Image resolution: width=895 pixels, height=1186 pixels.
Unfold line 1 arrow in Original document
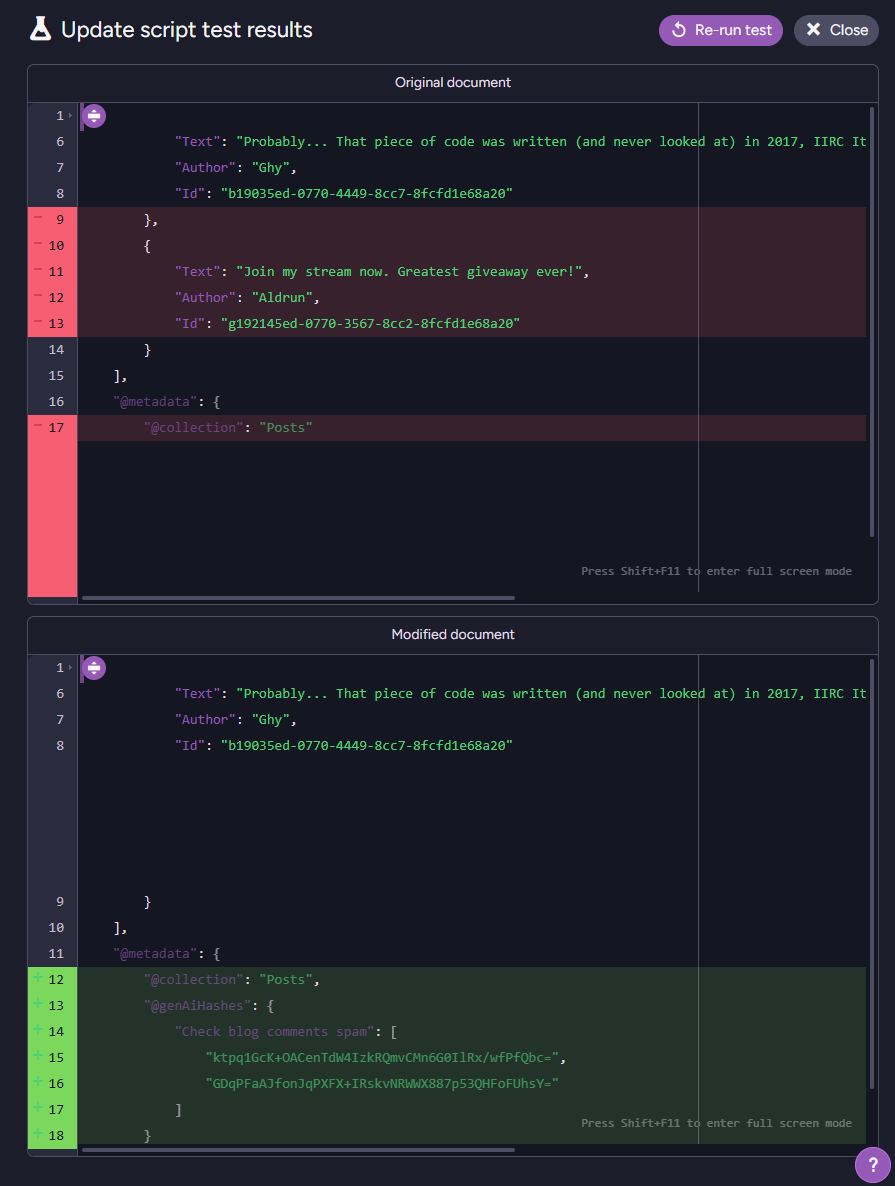(70, 116)
